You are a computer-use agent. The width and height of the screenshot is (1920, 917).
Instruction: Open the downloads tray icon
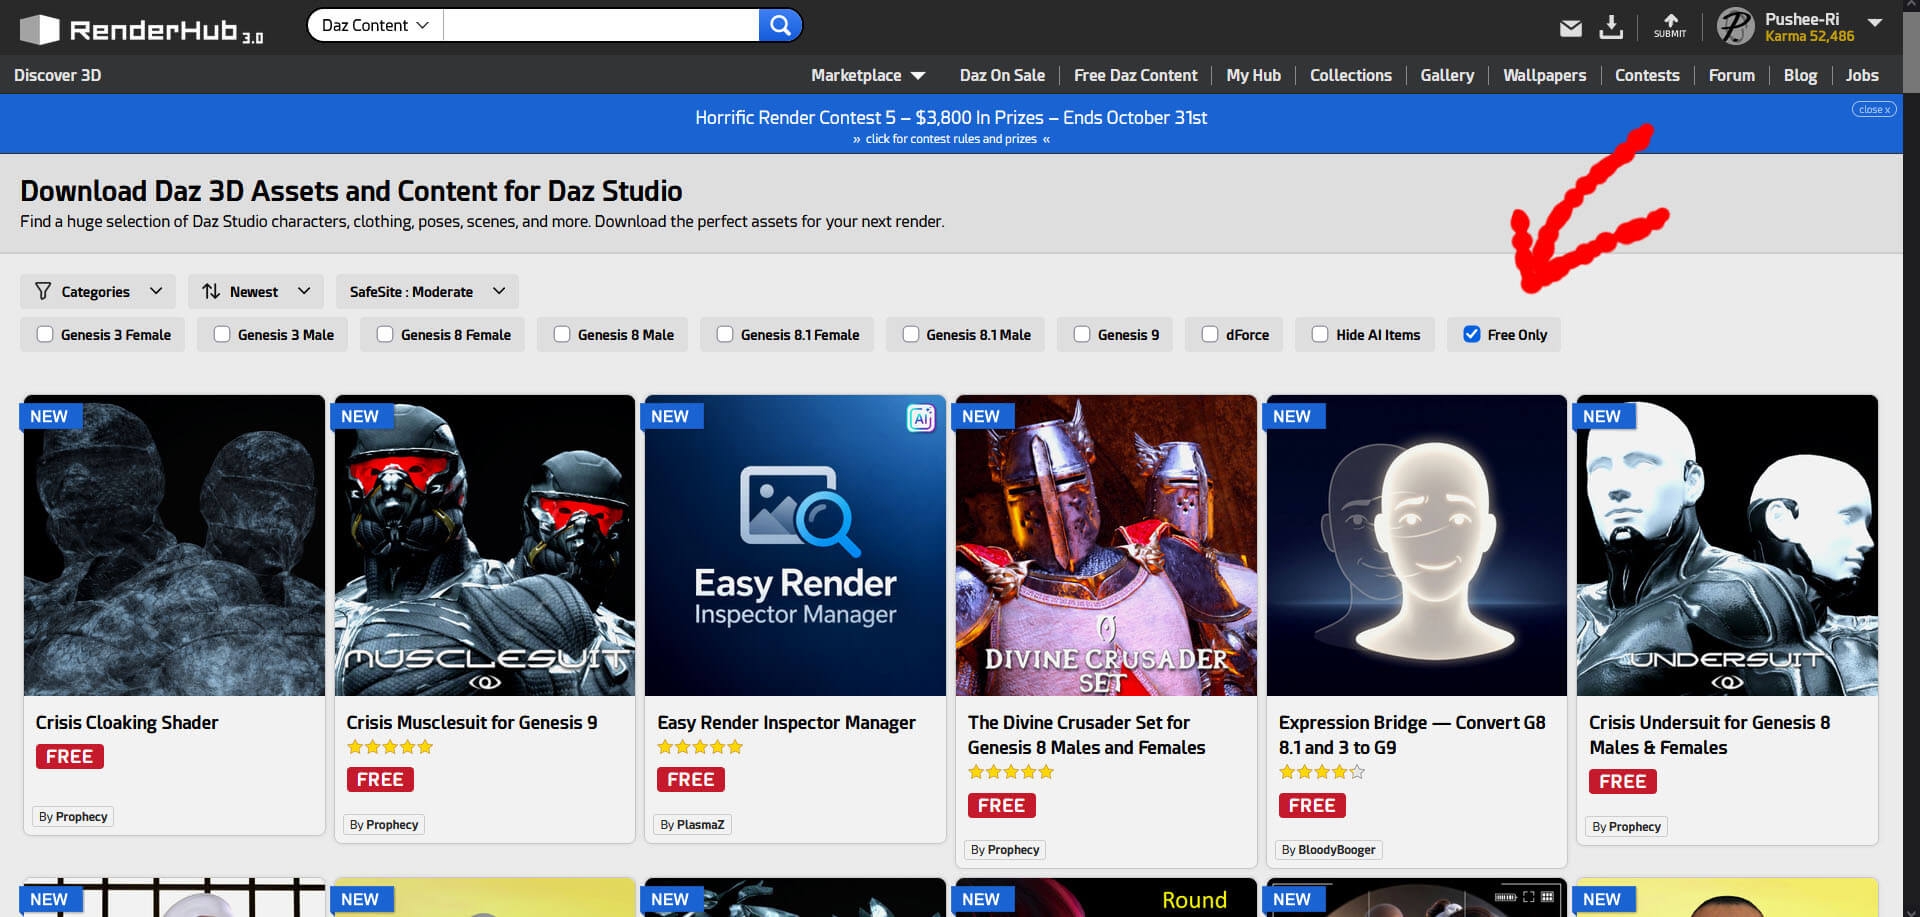[1611, 26]
